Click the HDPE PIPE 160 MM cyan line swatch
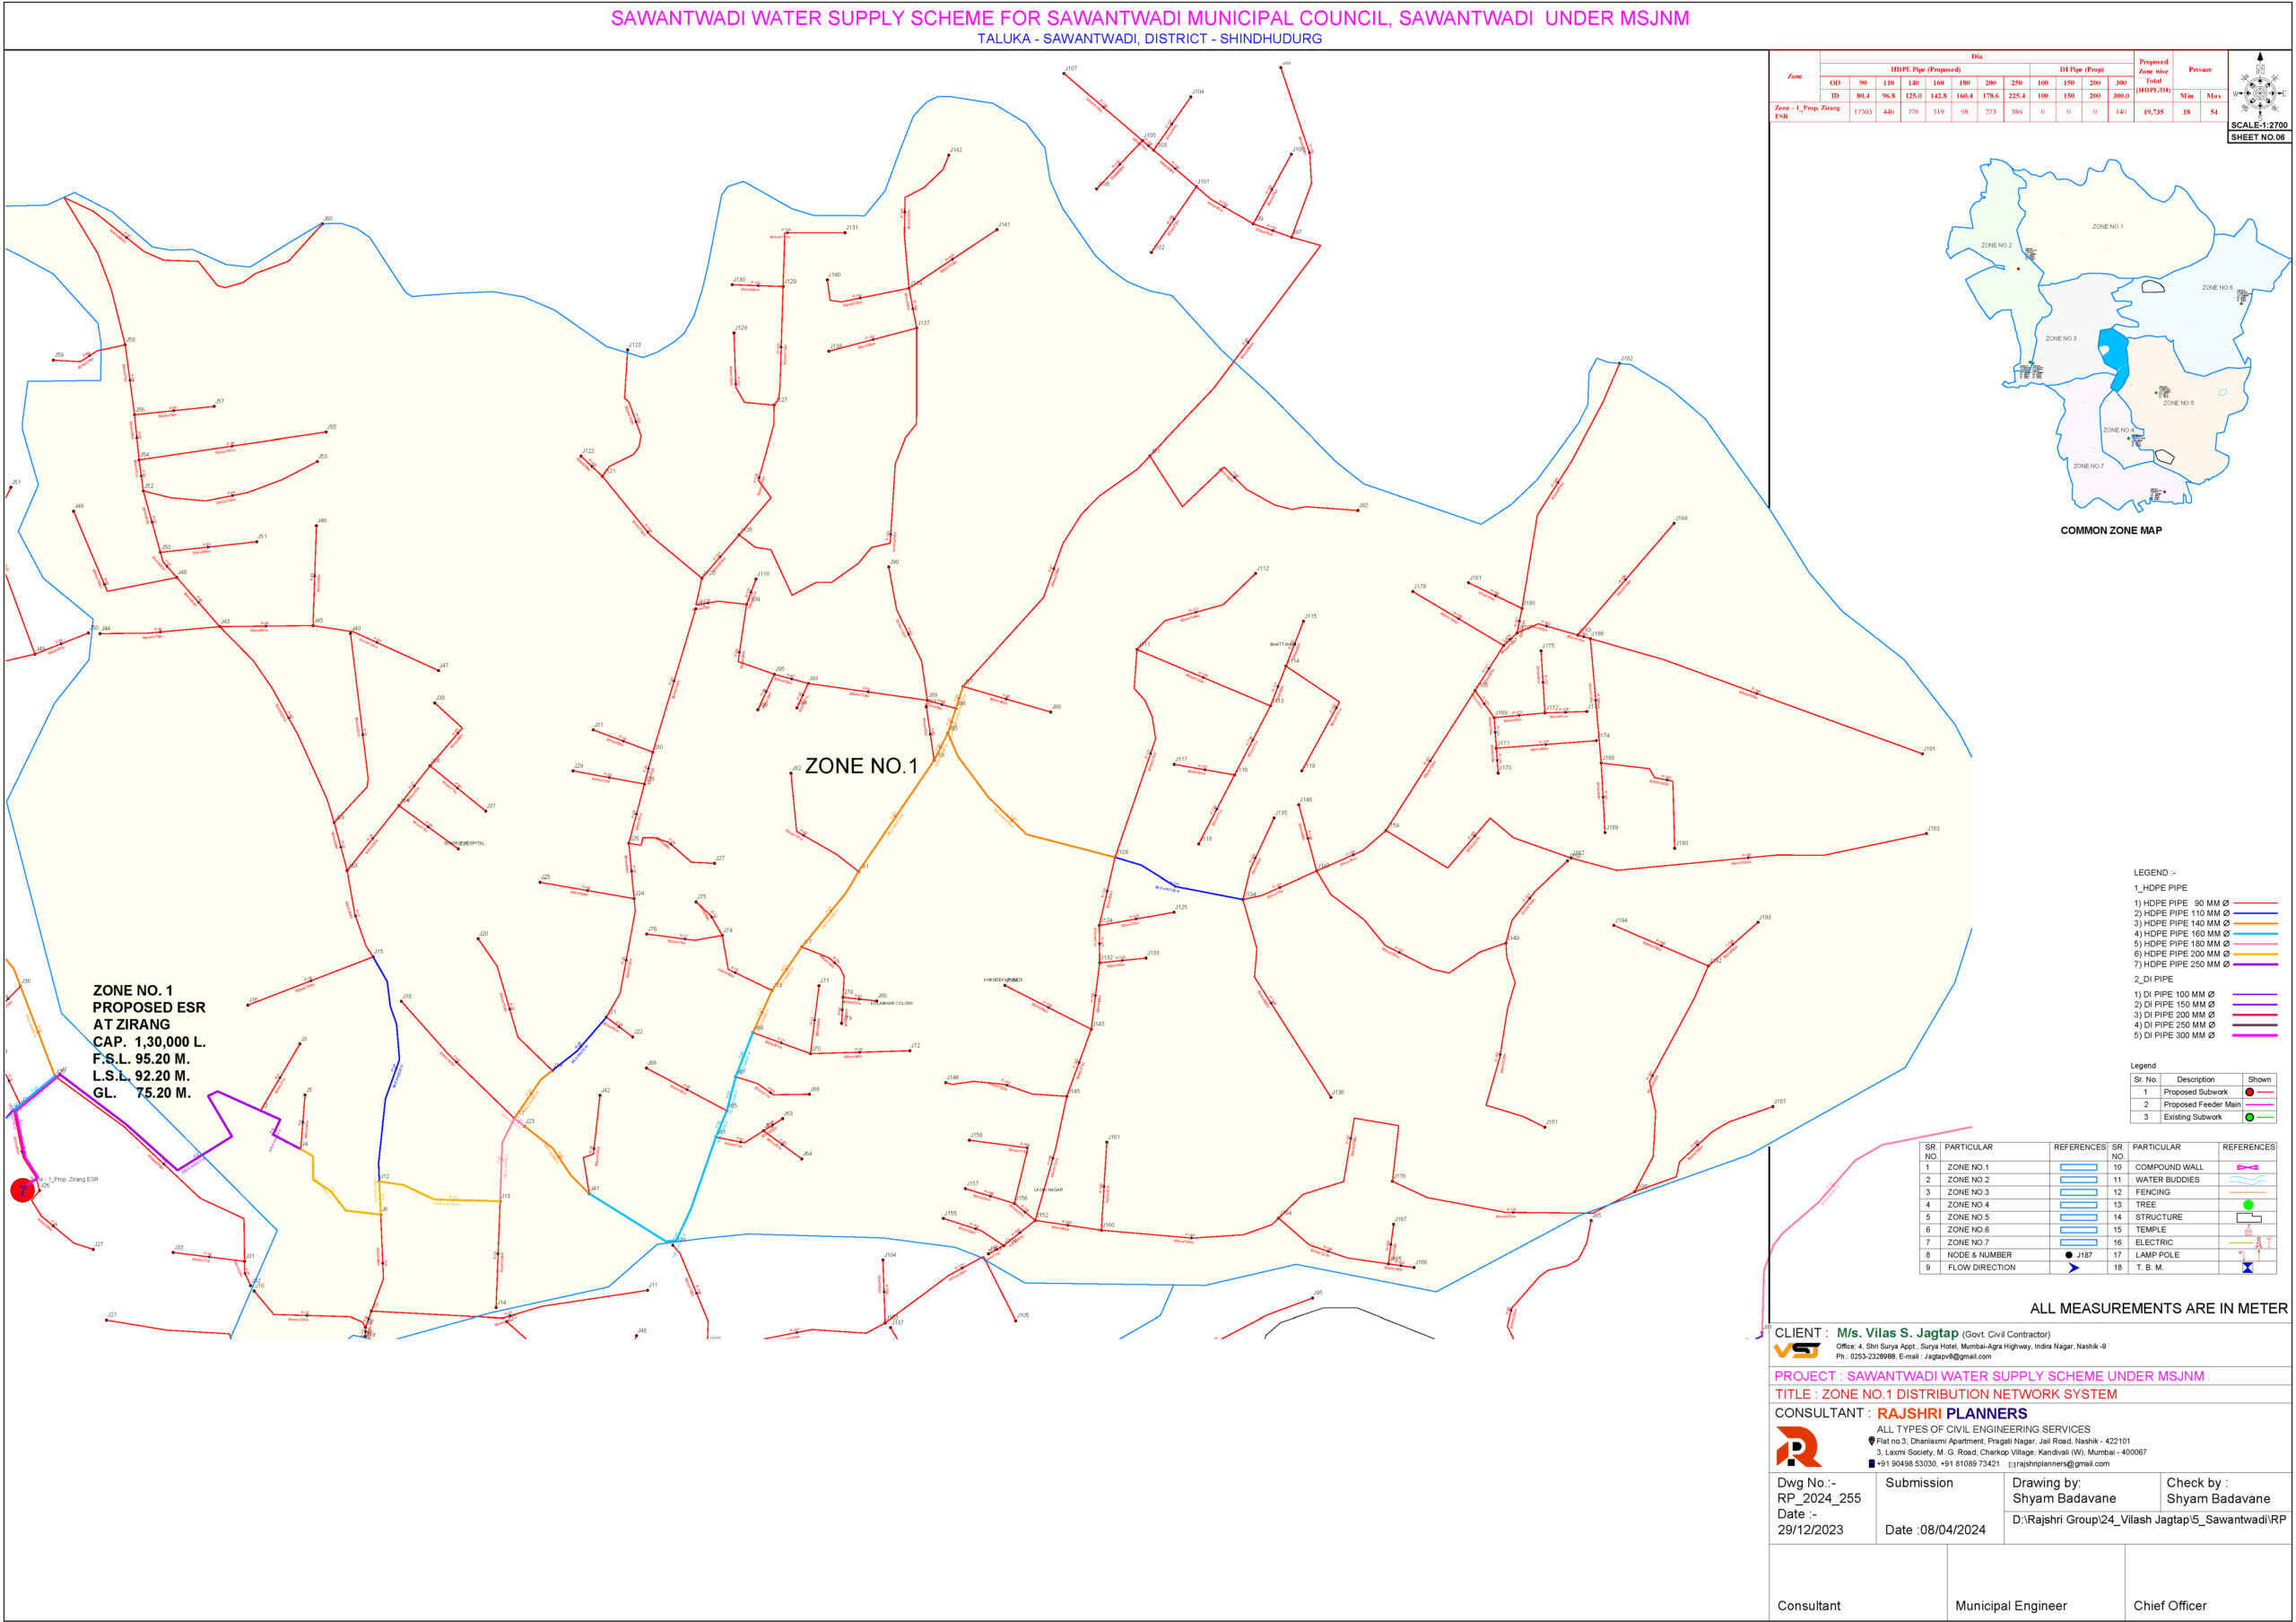Screen dimensions: 2296x1622 [2255, 934]
